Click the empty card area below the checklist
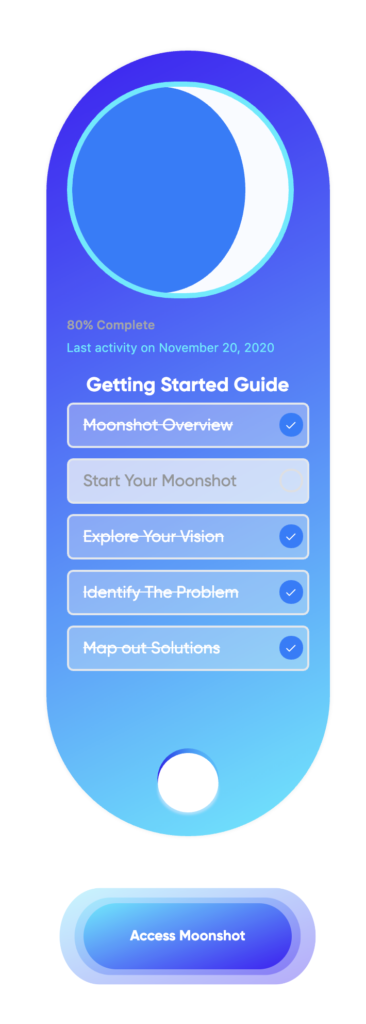 [188, 709]
